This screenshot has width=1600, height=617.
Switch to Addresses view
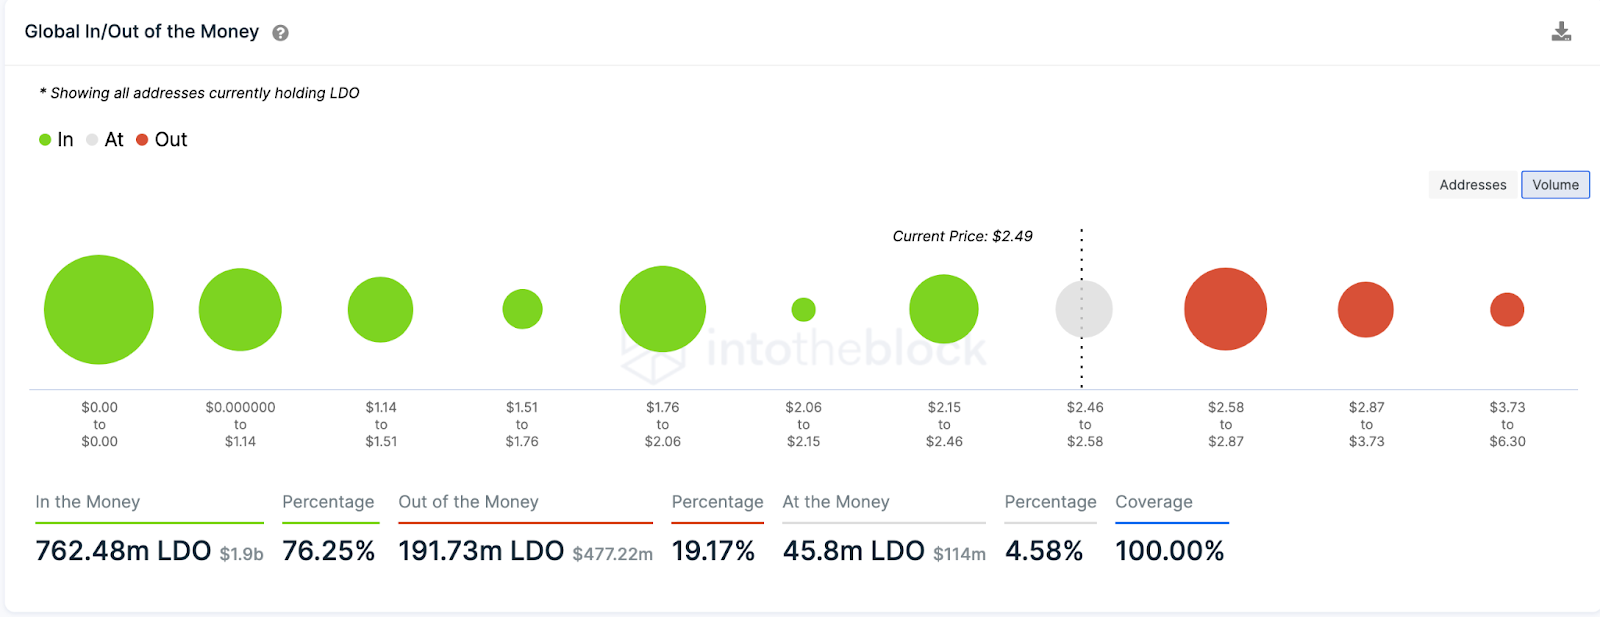click(1472, 185)
